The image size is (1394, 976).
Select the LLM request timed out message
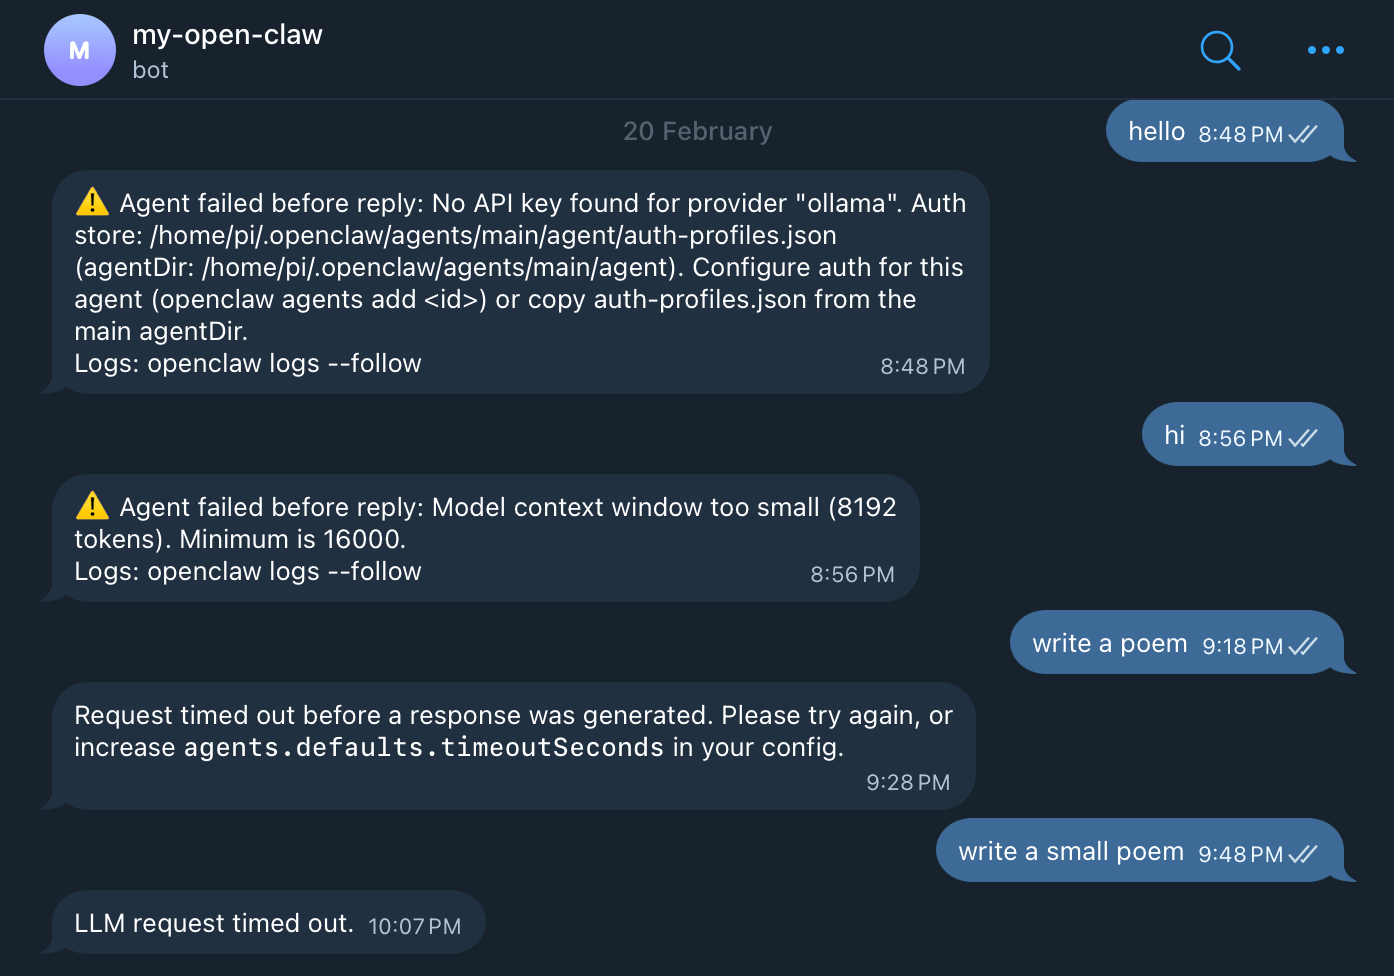tap(214, 923)
